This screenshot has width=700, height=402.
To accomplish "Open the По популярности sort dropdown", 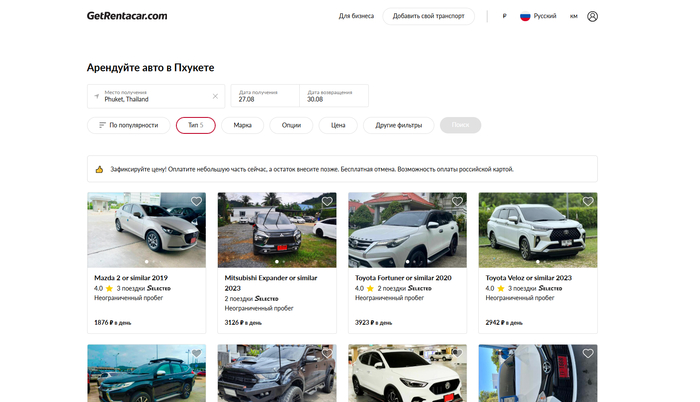I will coord(129,125).
